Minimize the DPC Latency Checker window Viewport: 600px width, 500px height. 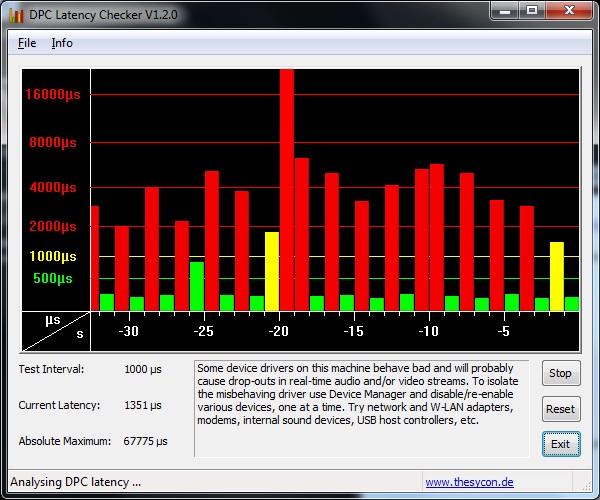point(504,11)
